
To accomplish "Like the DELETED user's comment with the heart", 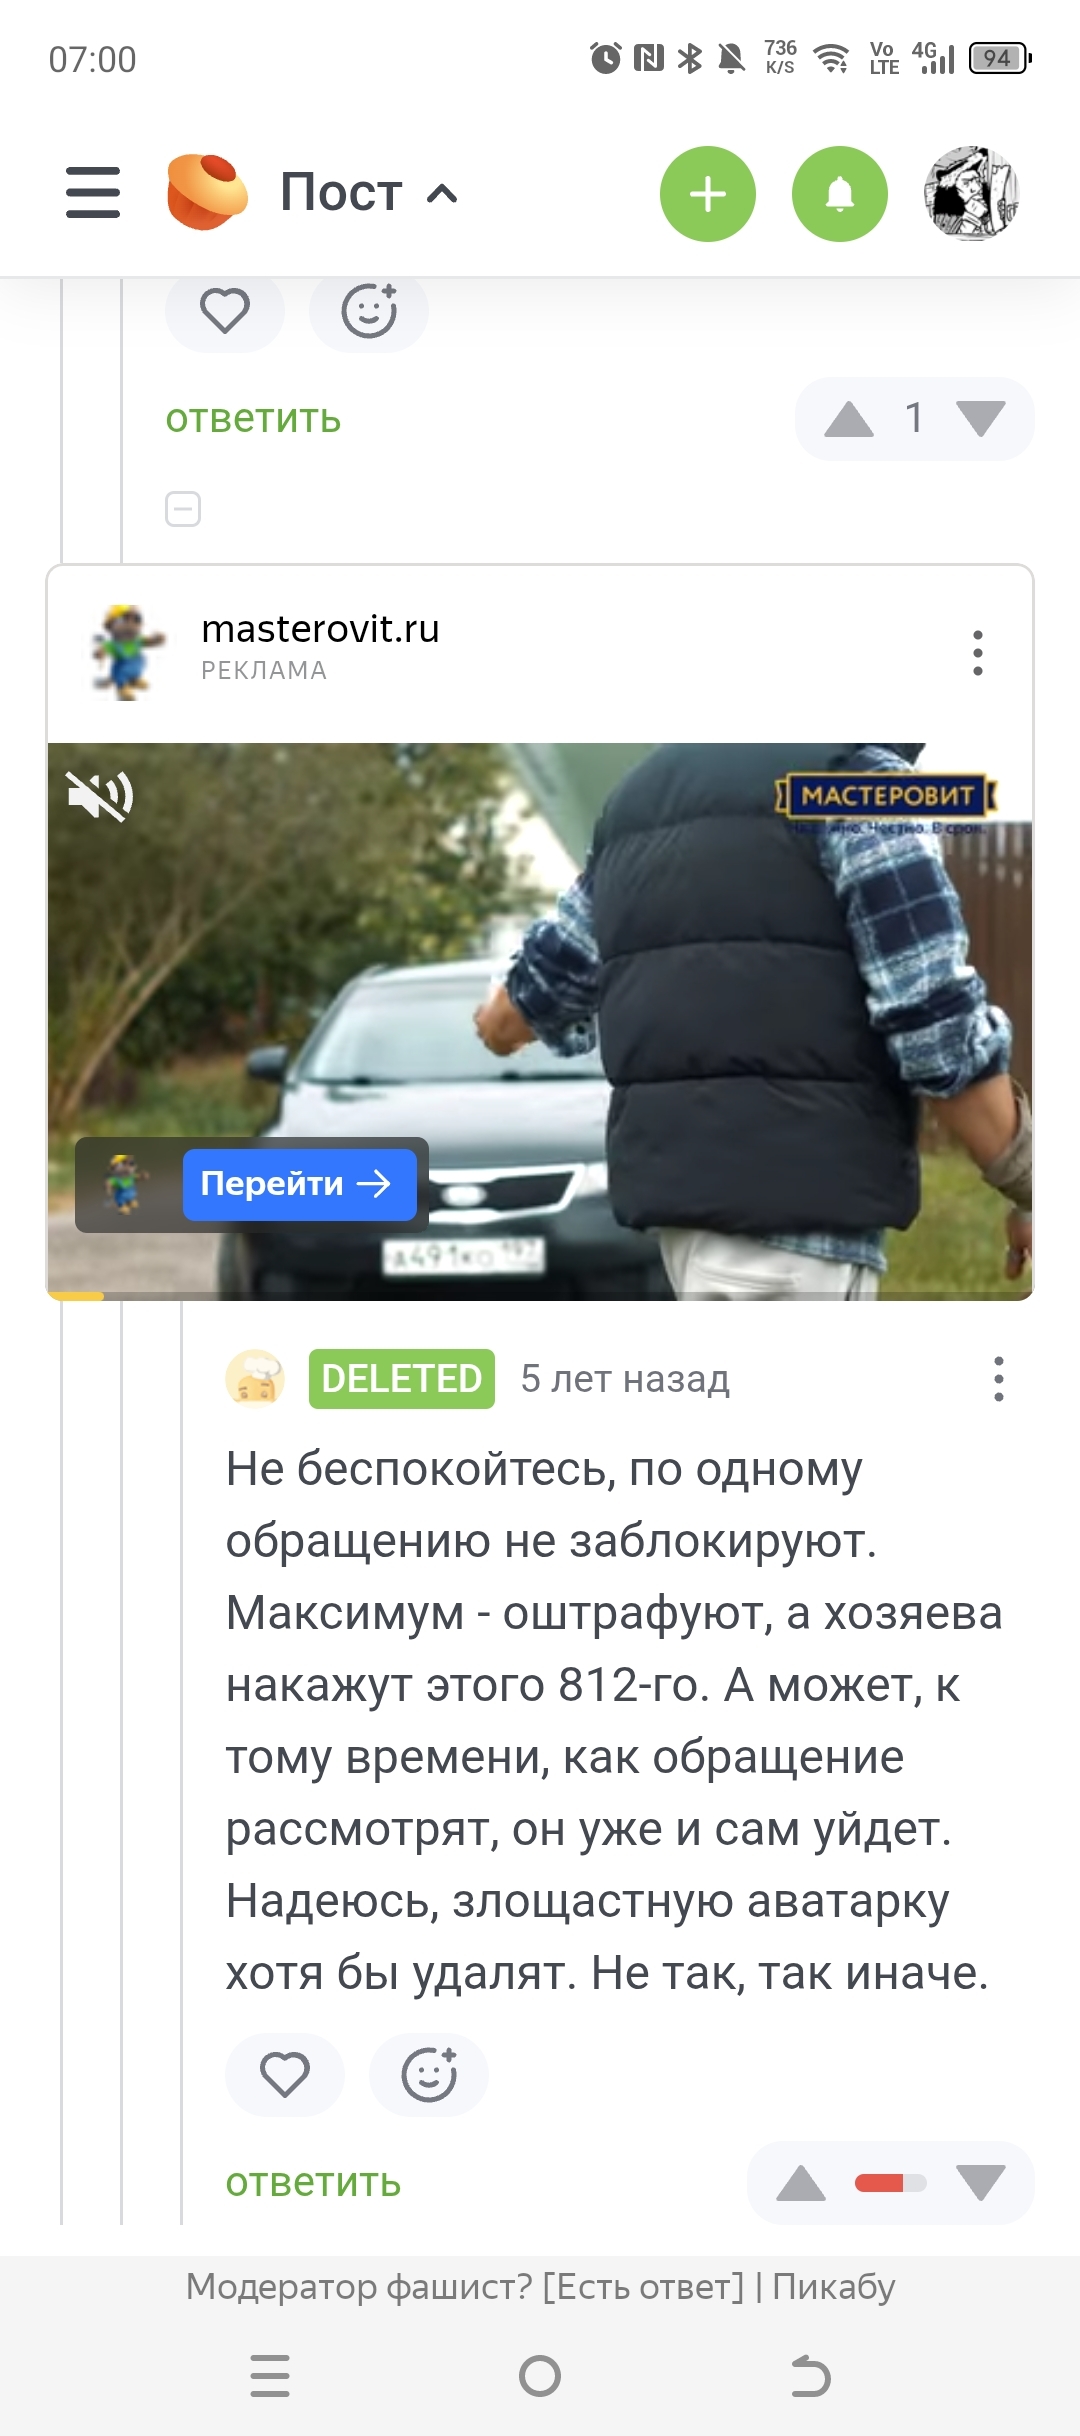I will (x=285, y=2075).
